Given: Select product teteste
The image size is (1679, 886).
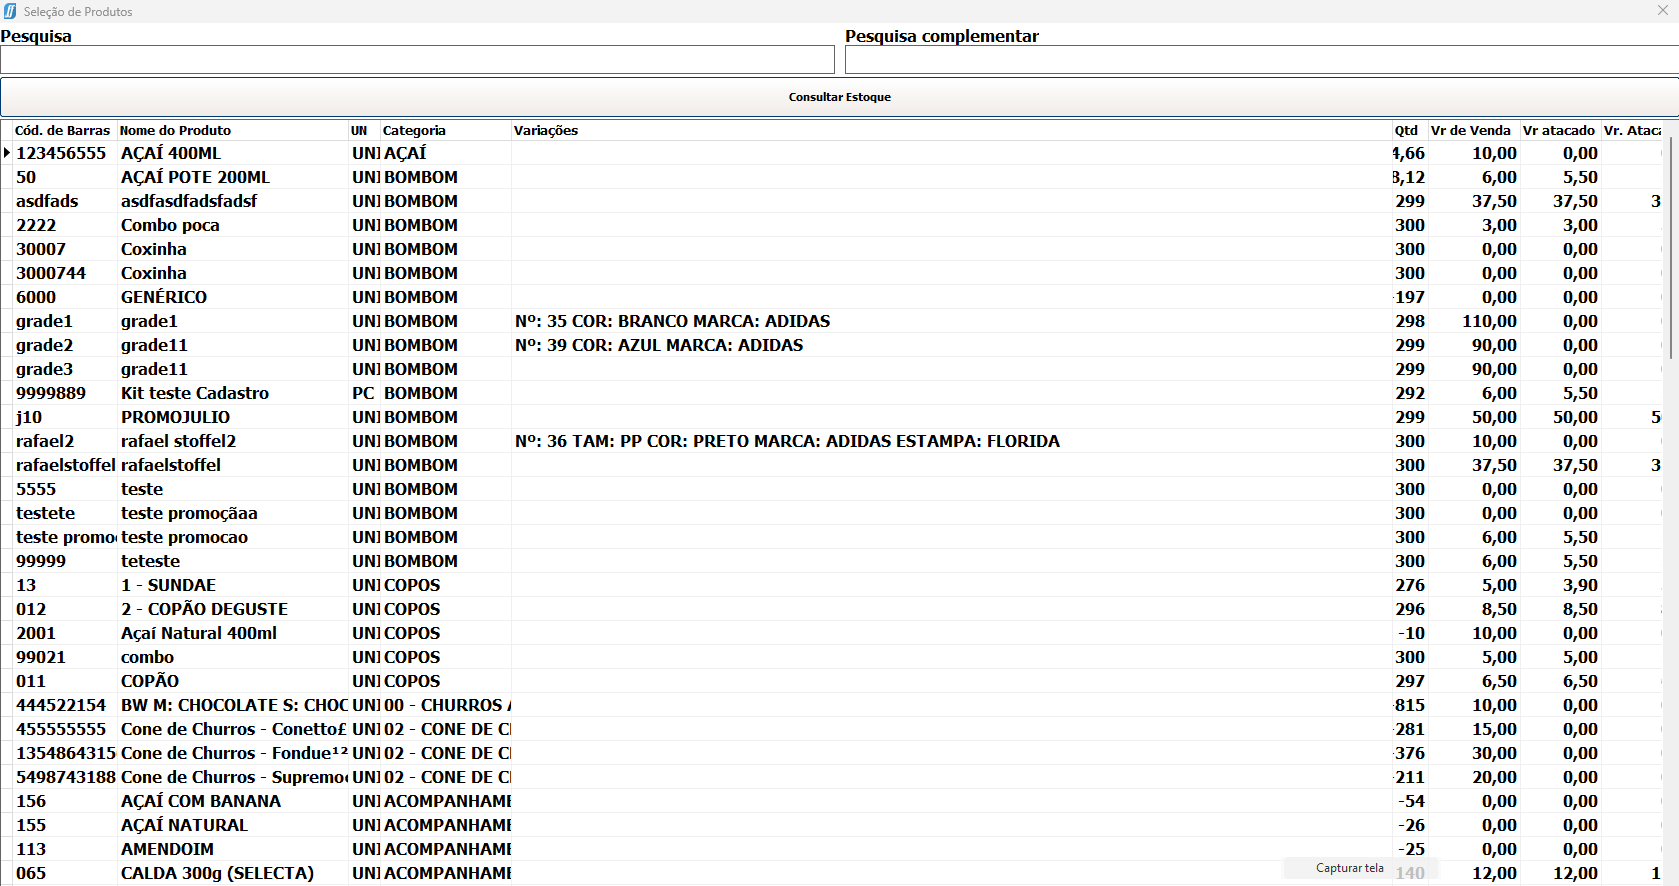Looking at the screenshot, I should [x=150, y=561].
